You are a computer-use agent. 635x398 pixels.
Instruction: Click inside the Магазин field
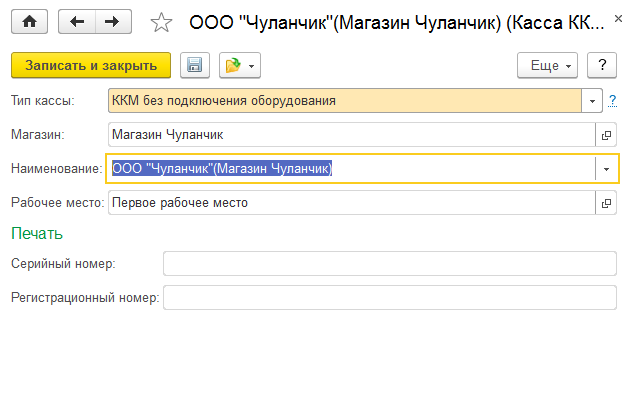tap(352, 135)
